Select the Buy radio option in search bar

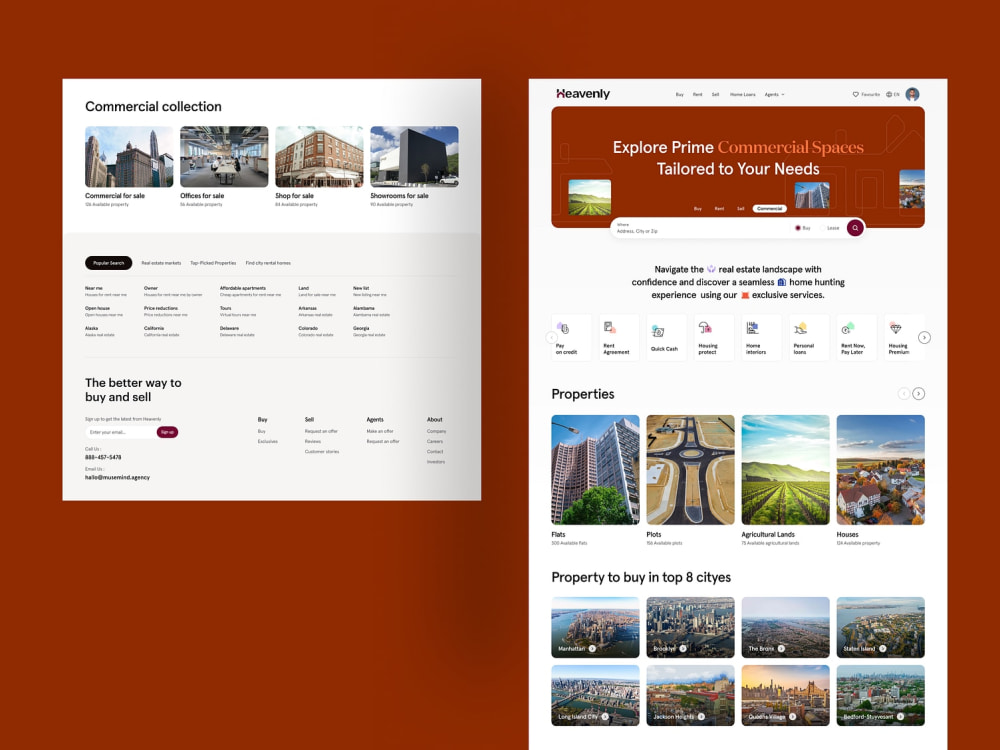(798, 228)
